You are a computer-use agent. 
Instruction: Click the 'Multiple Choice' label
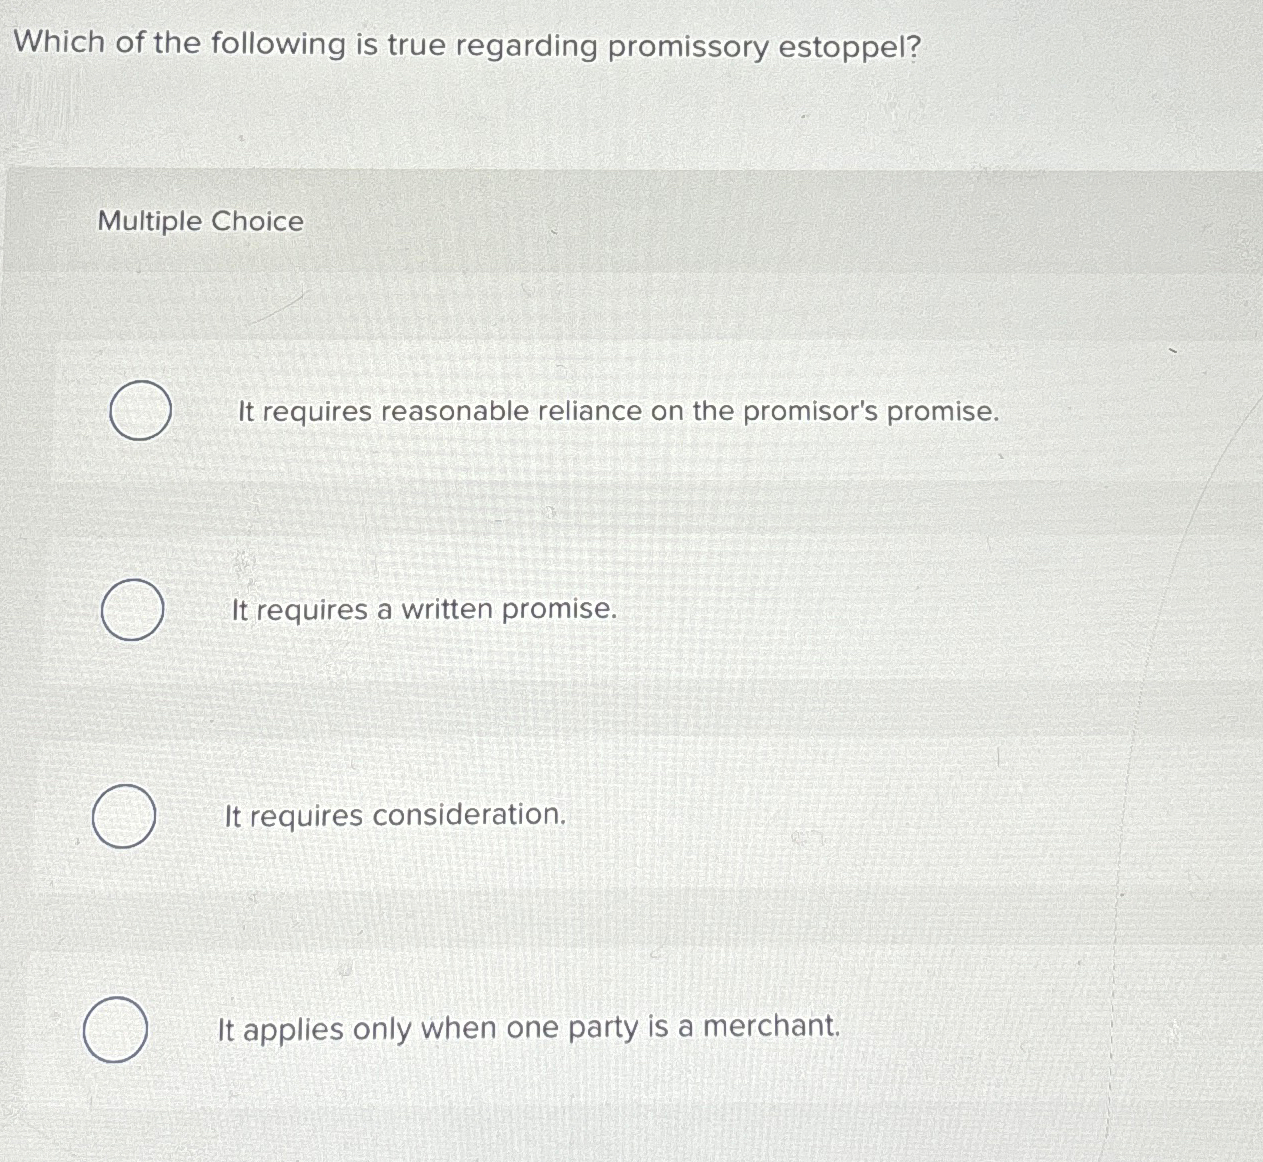[x=200, y=222]
